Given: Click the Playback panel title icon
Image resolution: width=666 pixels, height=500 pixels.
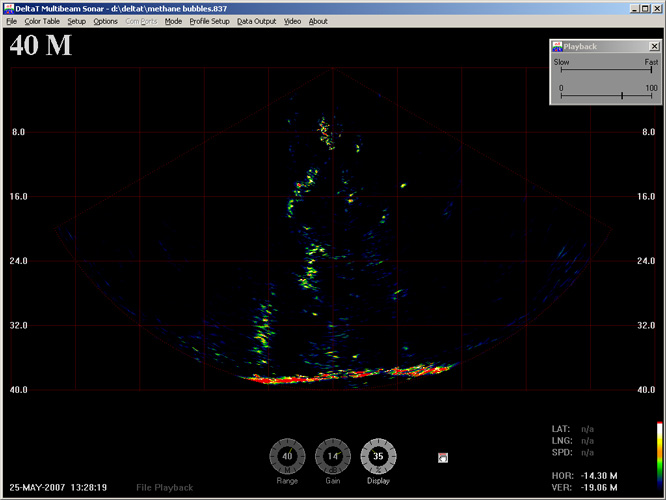Looking at the screenshot, I should tap(558, 46).
